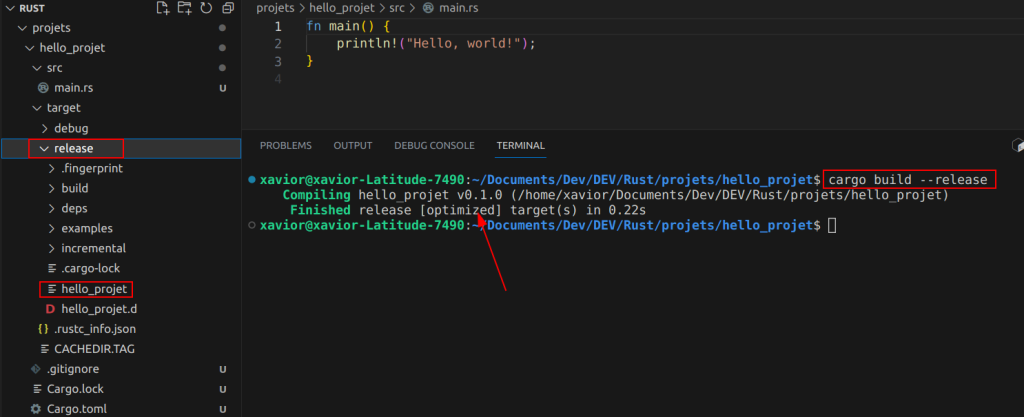This screenshot has height=417, width=1024.
Task: Click the U git status badge next to Cargo.toml
Action: click(223, 409)
